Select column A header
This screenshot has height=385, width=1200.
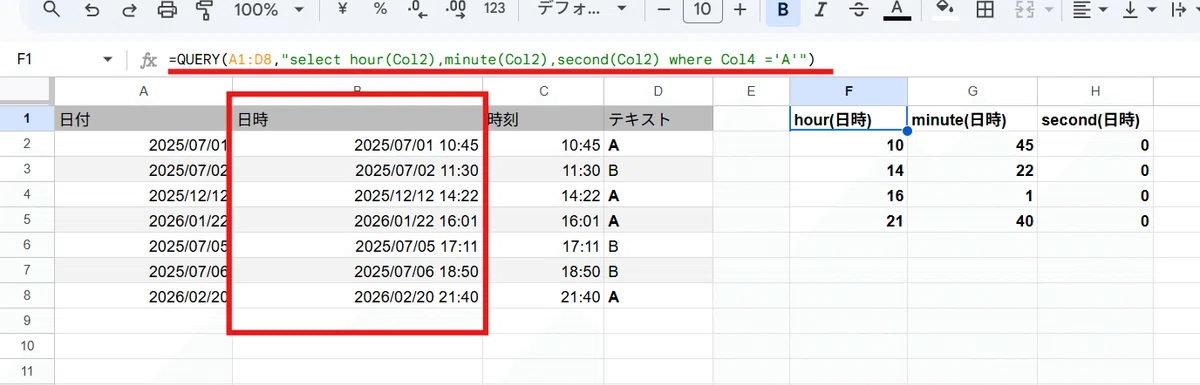click(143, 91)
